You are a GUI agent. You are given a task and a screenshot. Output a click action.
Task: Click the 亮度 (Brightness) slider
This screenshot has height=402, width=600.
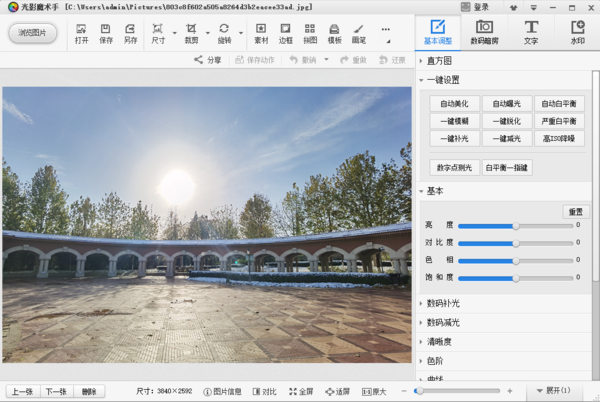(x=516, y=226)
